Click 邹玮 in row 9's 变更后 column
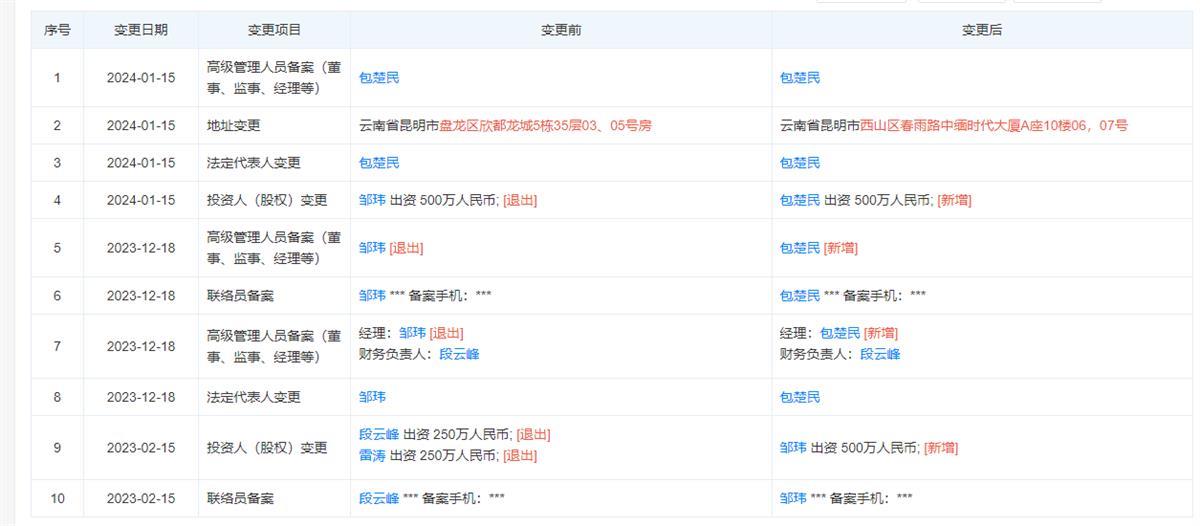This screenshot has width=1200, height=526. (793, 448)
